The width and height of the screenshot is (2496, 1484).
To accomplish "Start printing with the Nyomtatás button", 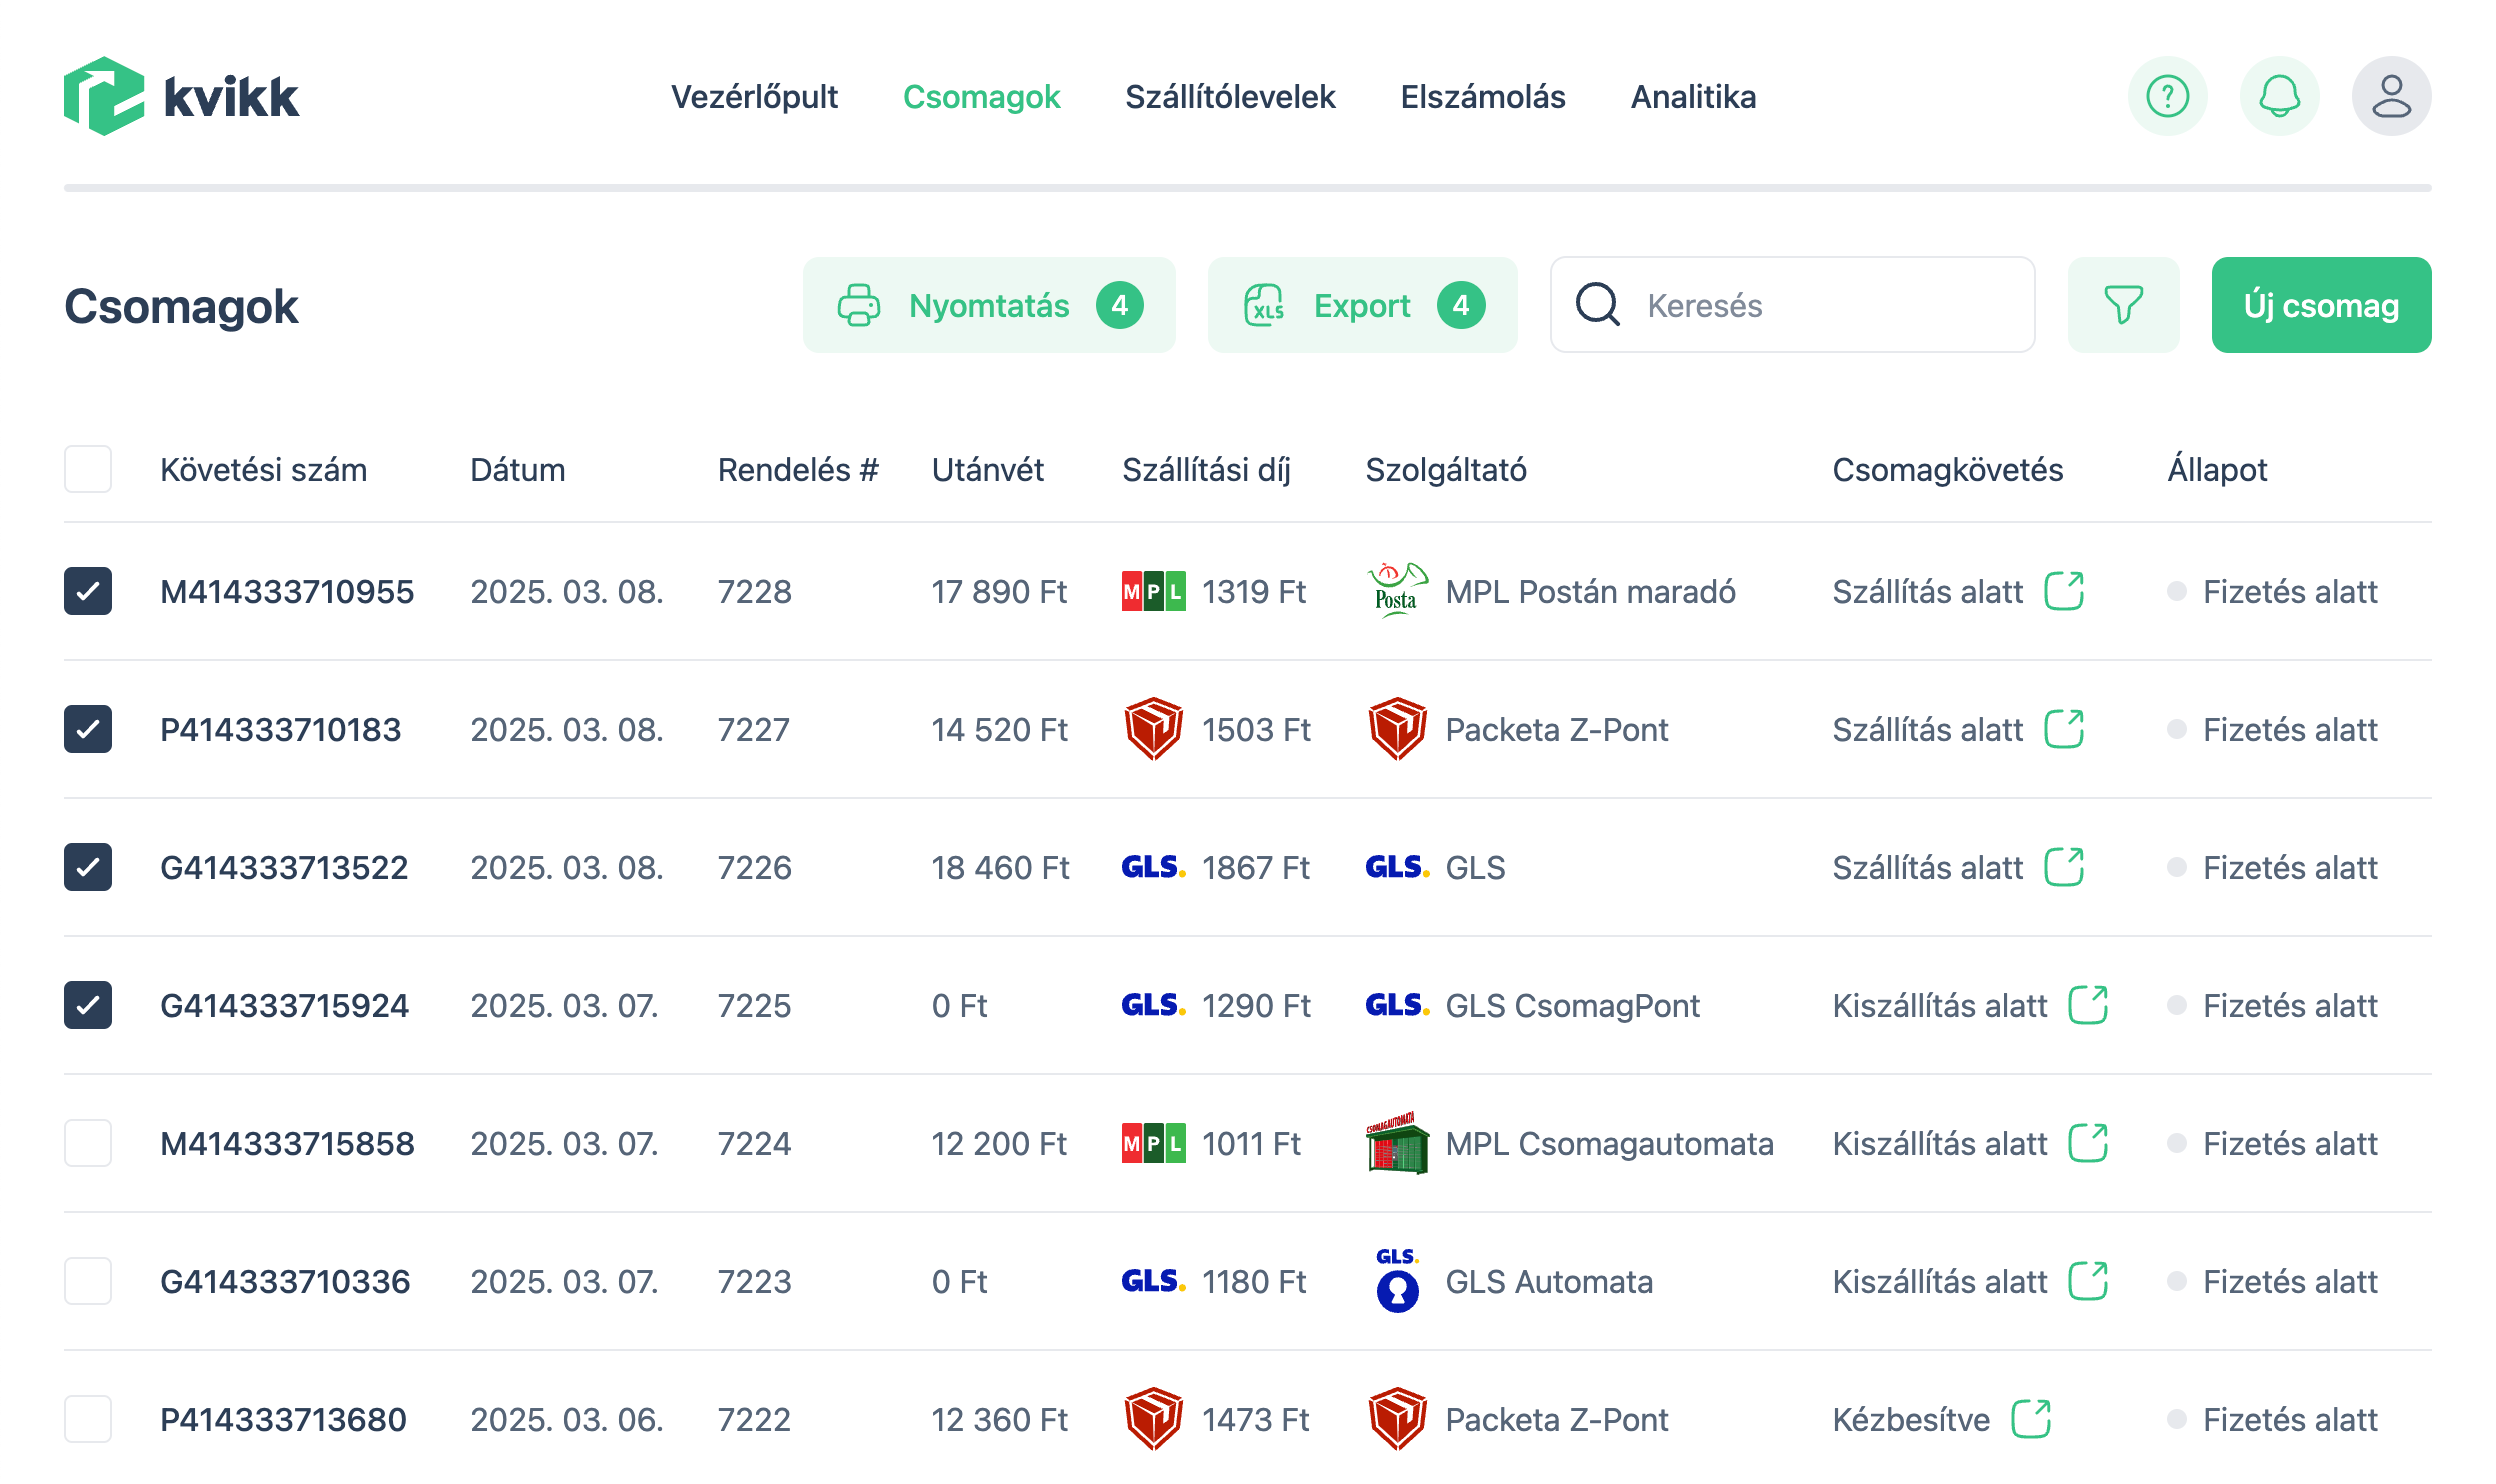I will [x=988, y=305].
